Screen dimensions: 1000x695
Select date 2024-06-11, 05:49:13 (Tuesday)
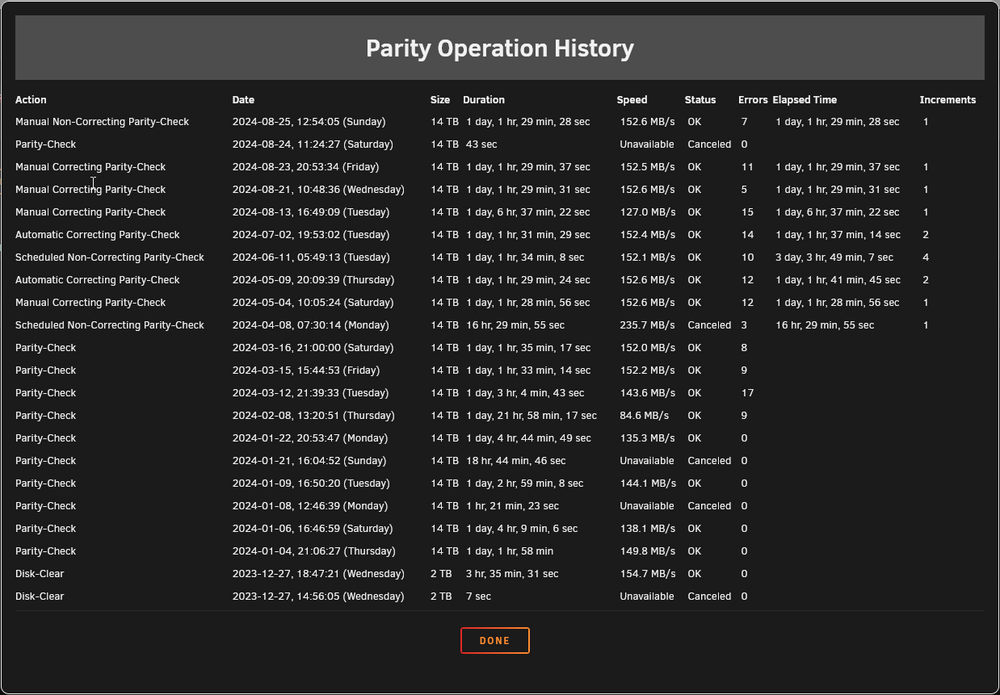pyautogui.click(x=311, y=258)
